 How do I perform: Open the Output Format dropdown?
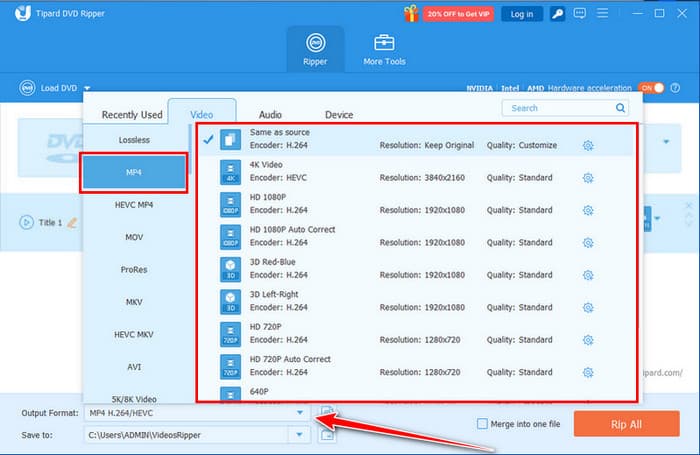click(298, 412)
